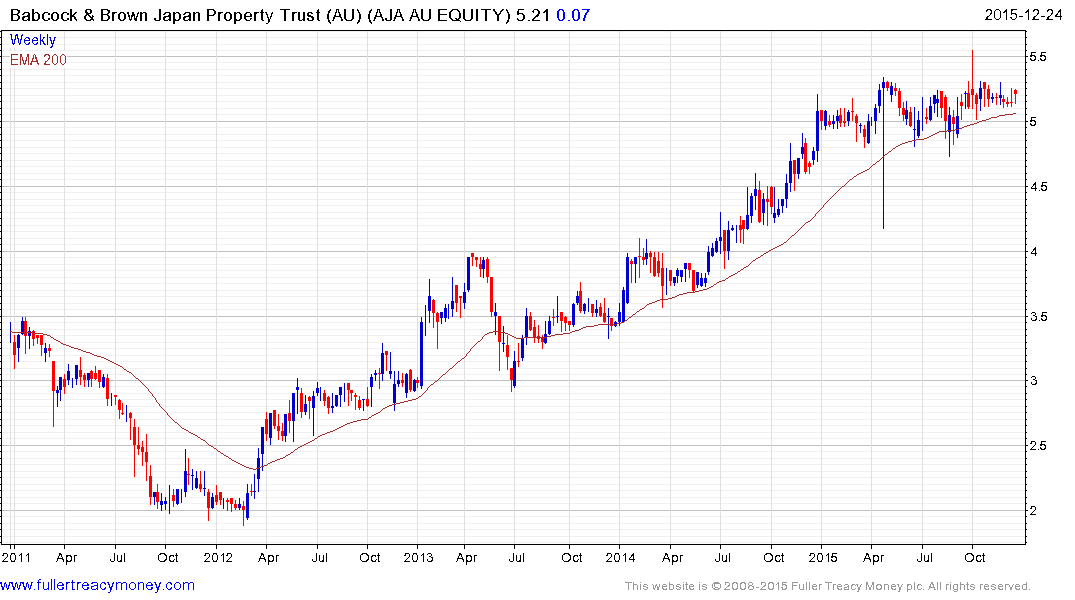The image size is (1075, 600).
Task: Click the tall upper wick spike near October 2015
Action: [972, 70]
